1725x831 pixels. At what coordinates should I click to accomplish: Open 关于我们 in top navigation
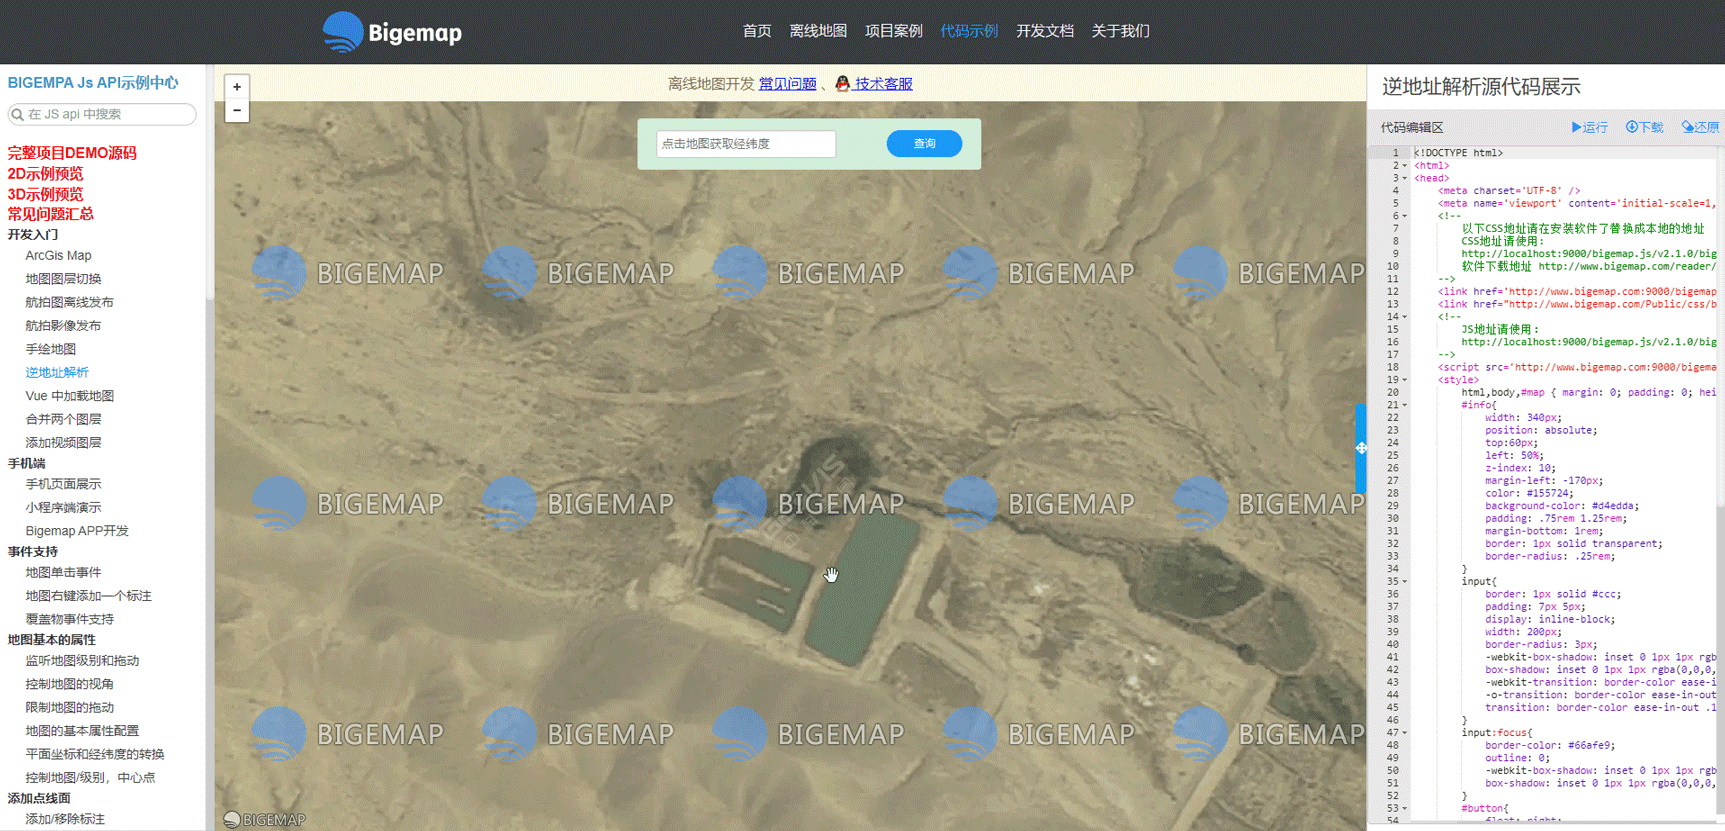click(1120, 31)
